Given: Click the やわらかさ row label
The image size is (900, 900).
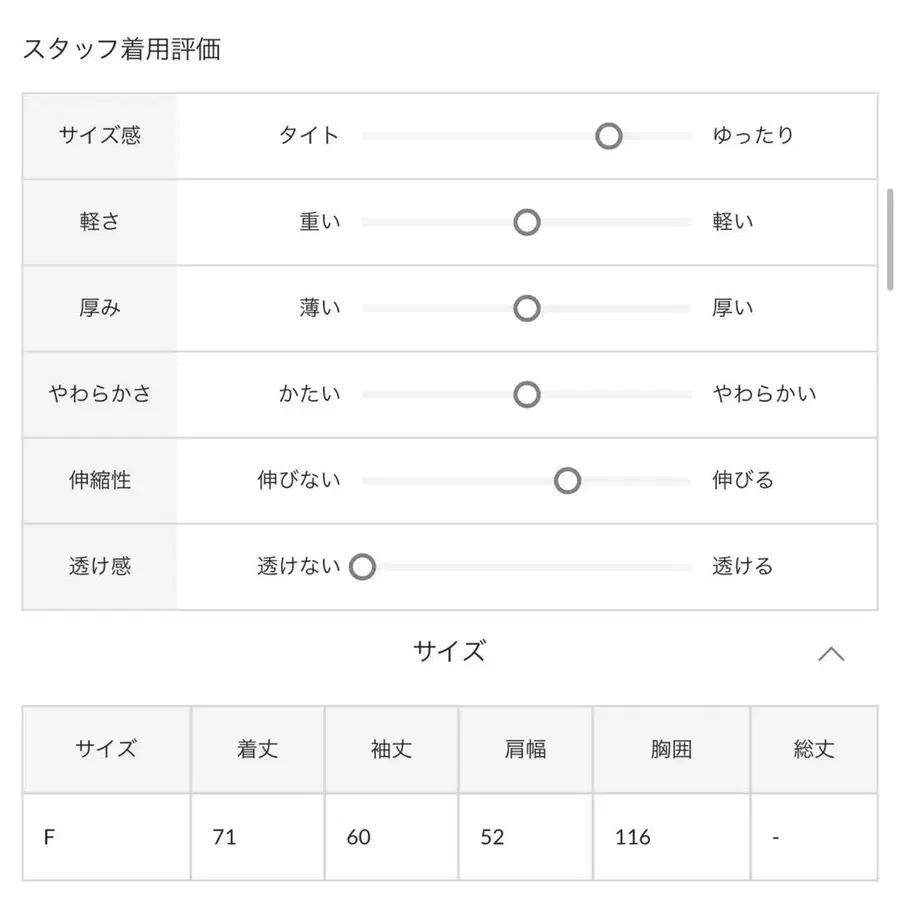Looking at the screenshot, I should tap(100, 394).
